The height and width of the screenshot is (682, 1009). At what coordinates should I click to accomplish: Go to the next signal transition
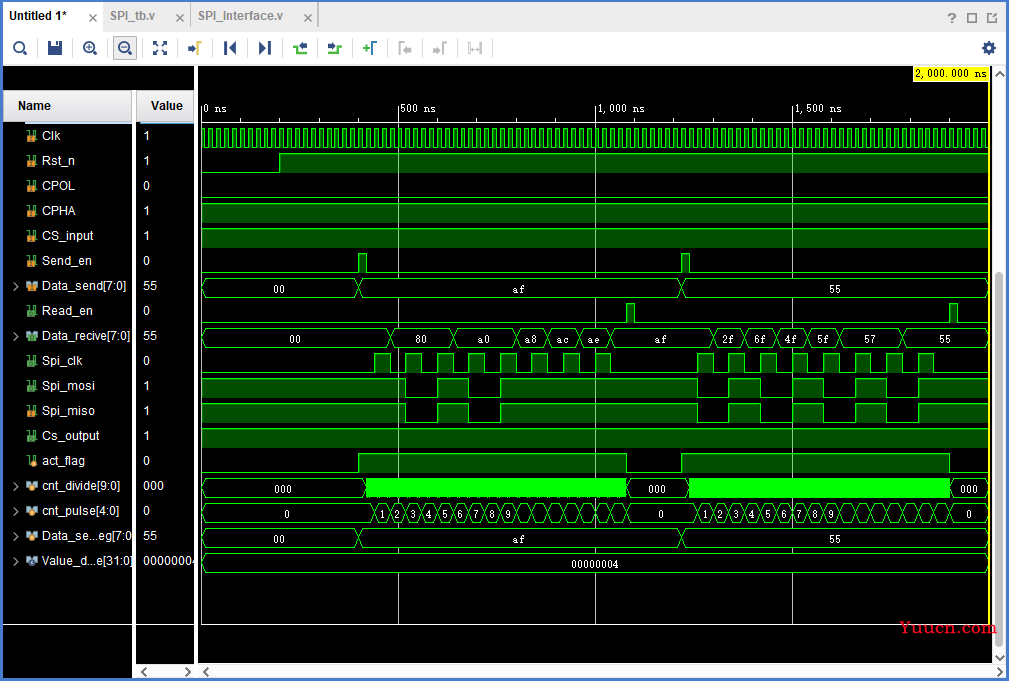[x=334, y=48]
